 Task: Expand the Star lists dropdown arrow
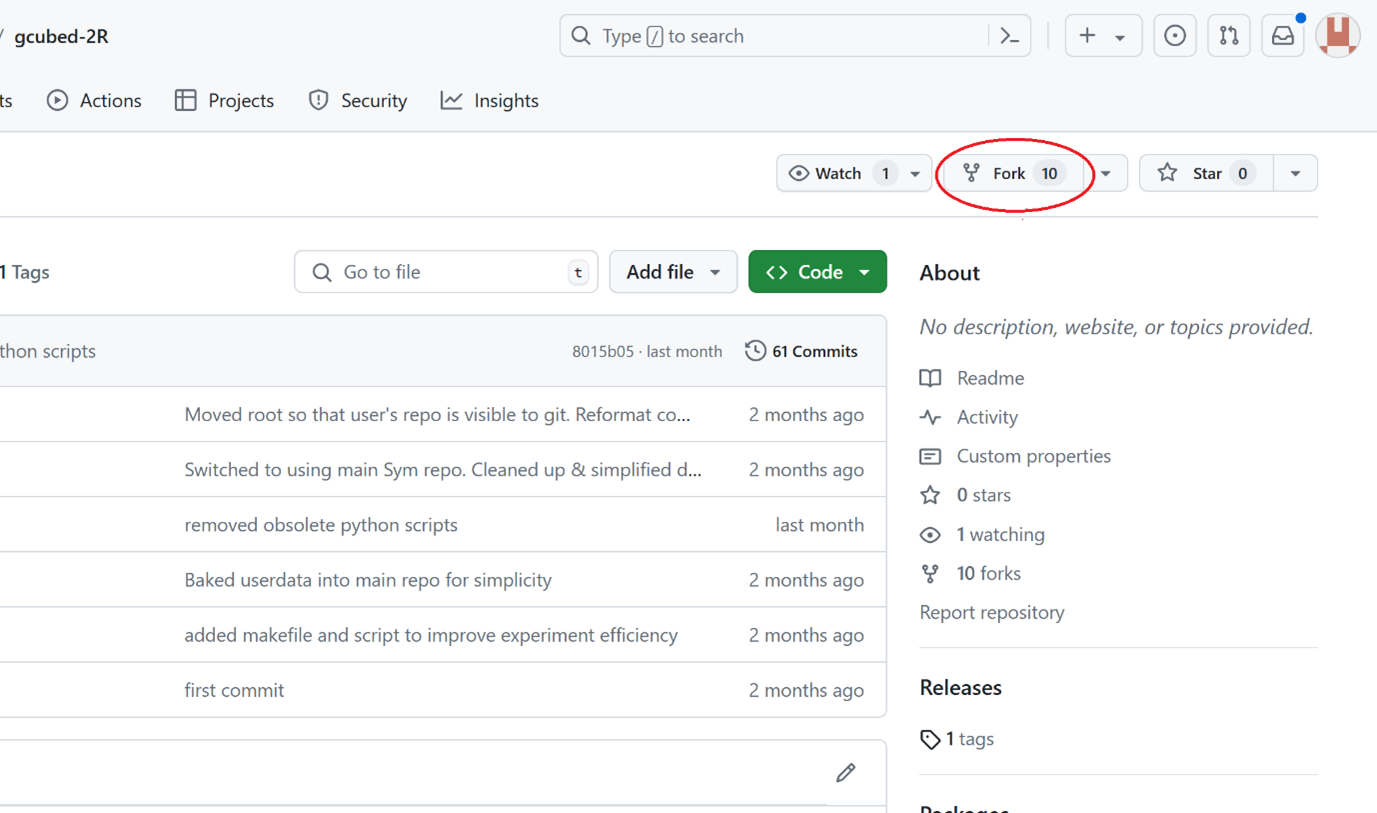[1295, 174]
